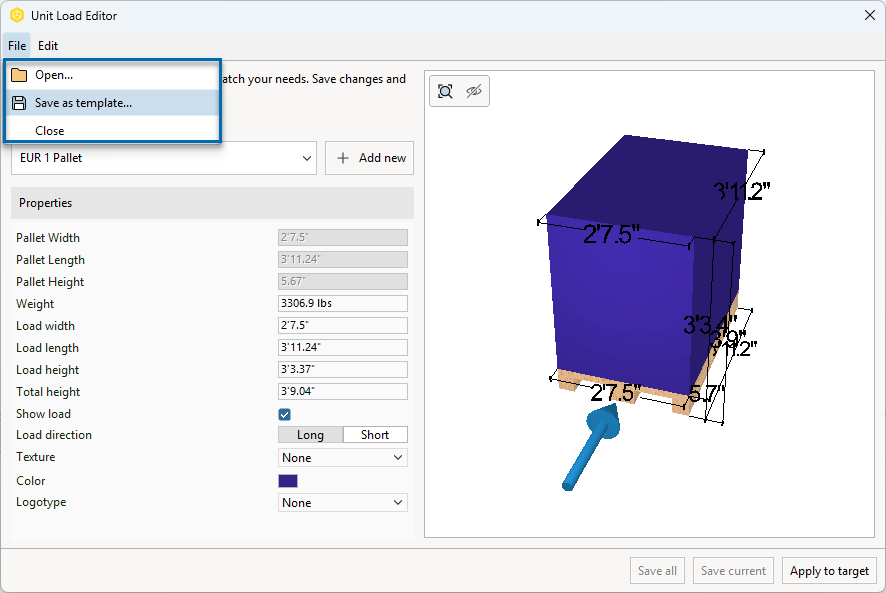Click the zoom-to-fit icon in 3D view

tap(445, 91)
